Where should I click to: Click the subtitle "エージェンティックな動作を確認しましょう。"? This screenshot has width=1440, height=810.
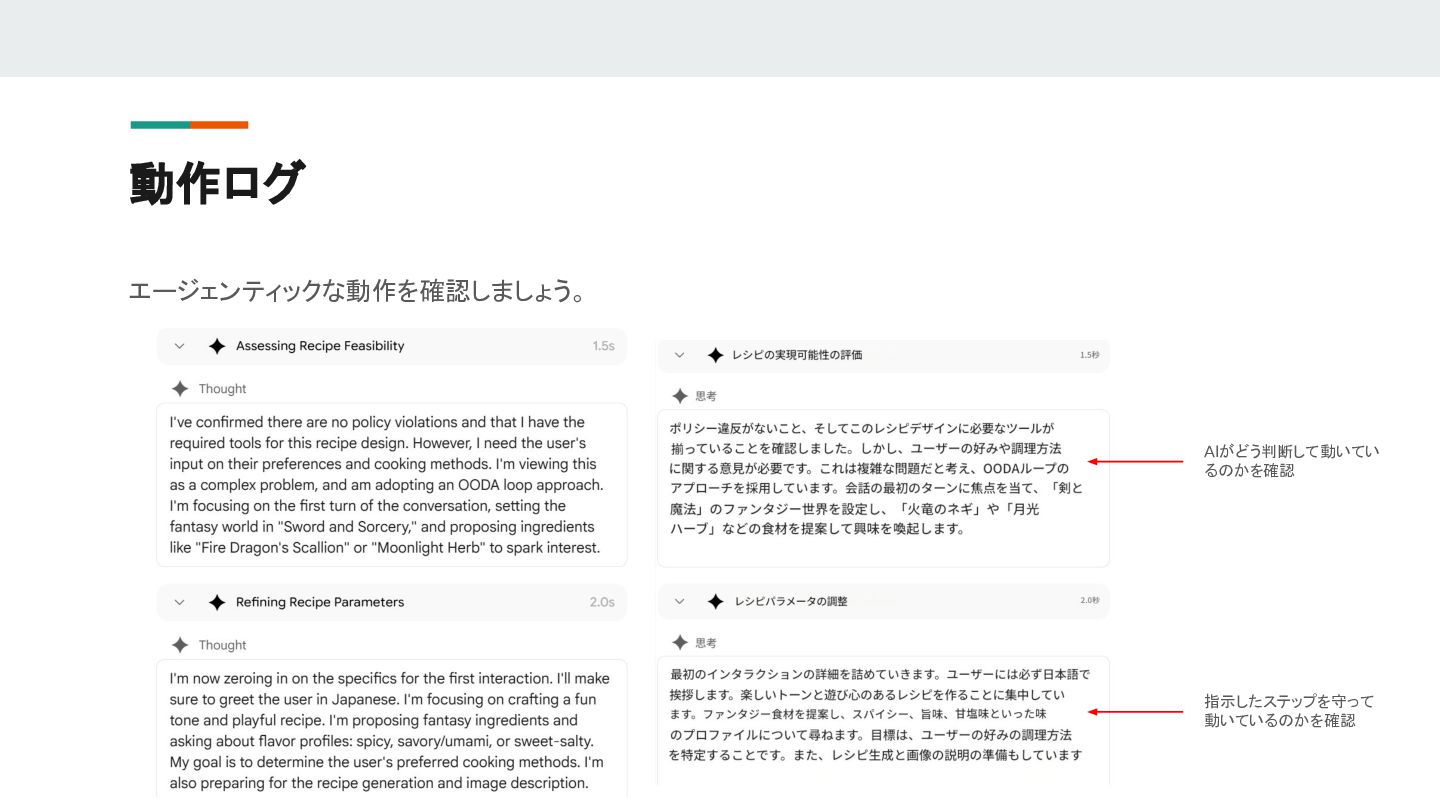pos(357,292)
